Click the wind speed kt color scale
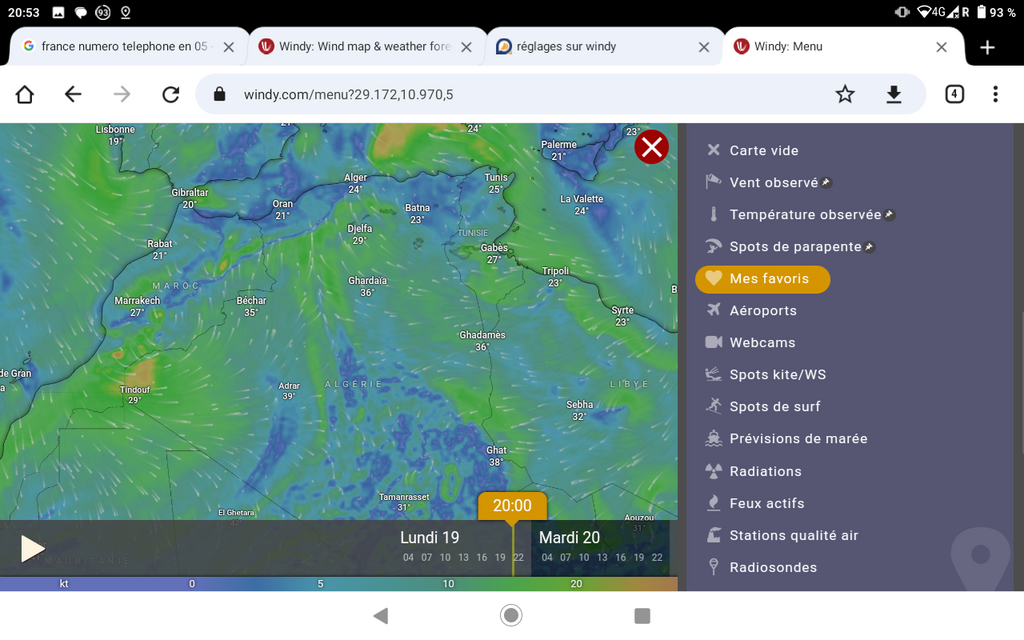 pyautogui.click(x=338, y=584)
